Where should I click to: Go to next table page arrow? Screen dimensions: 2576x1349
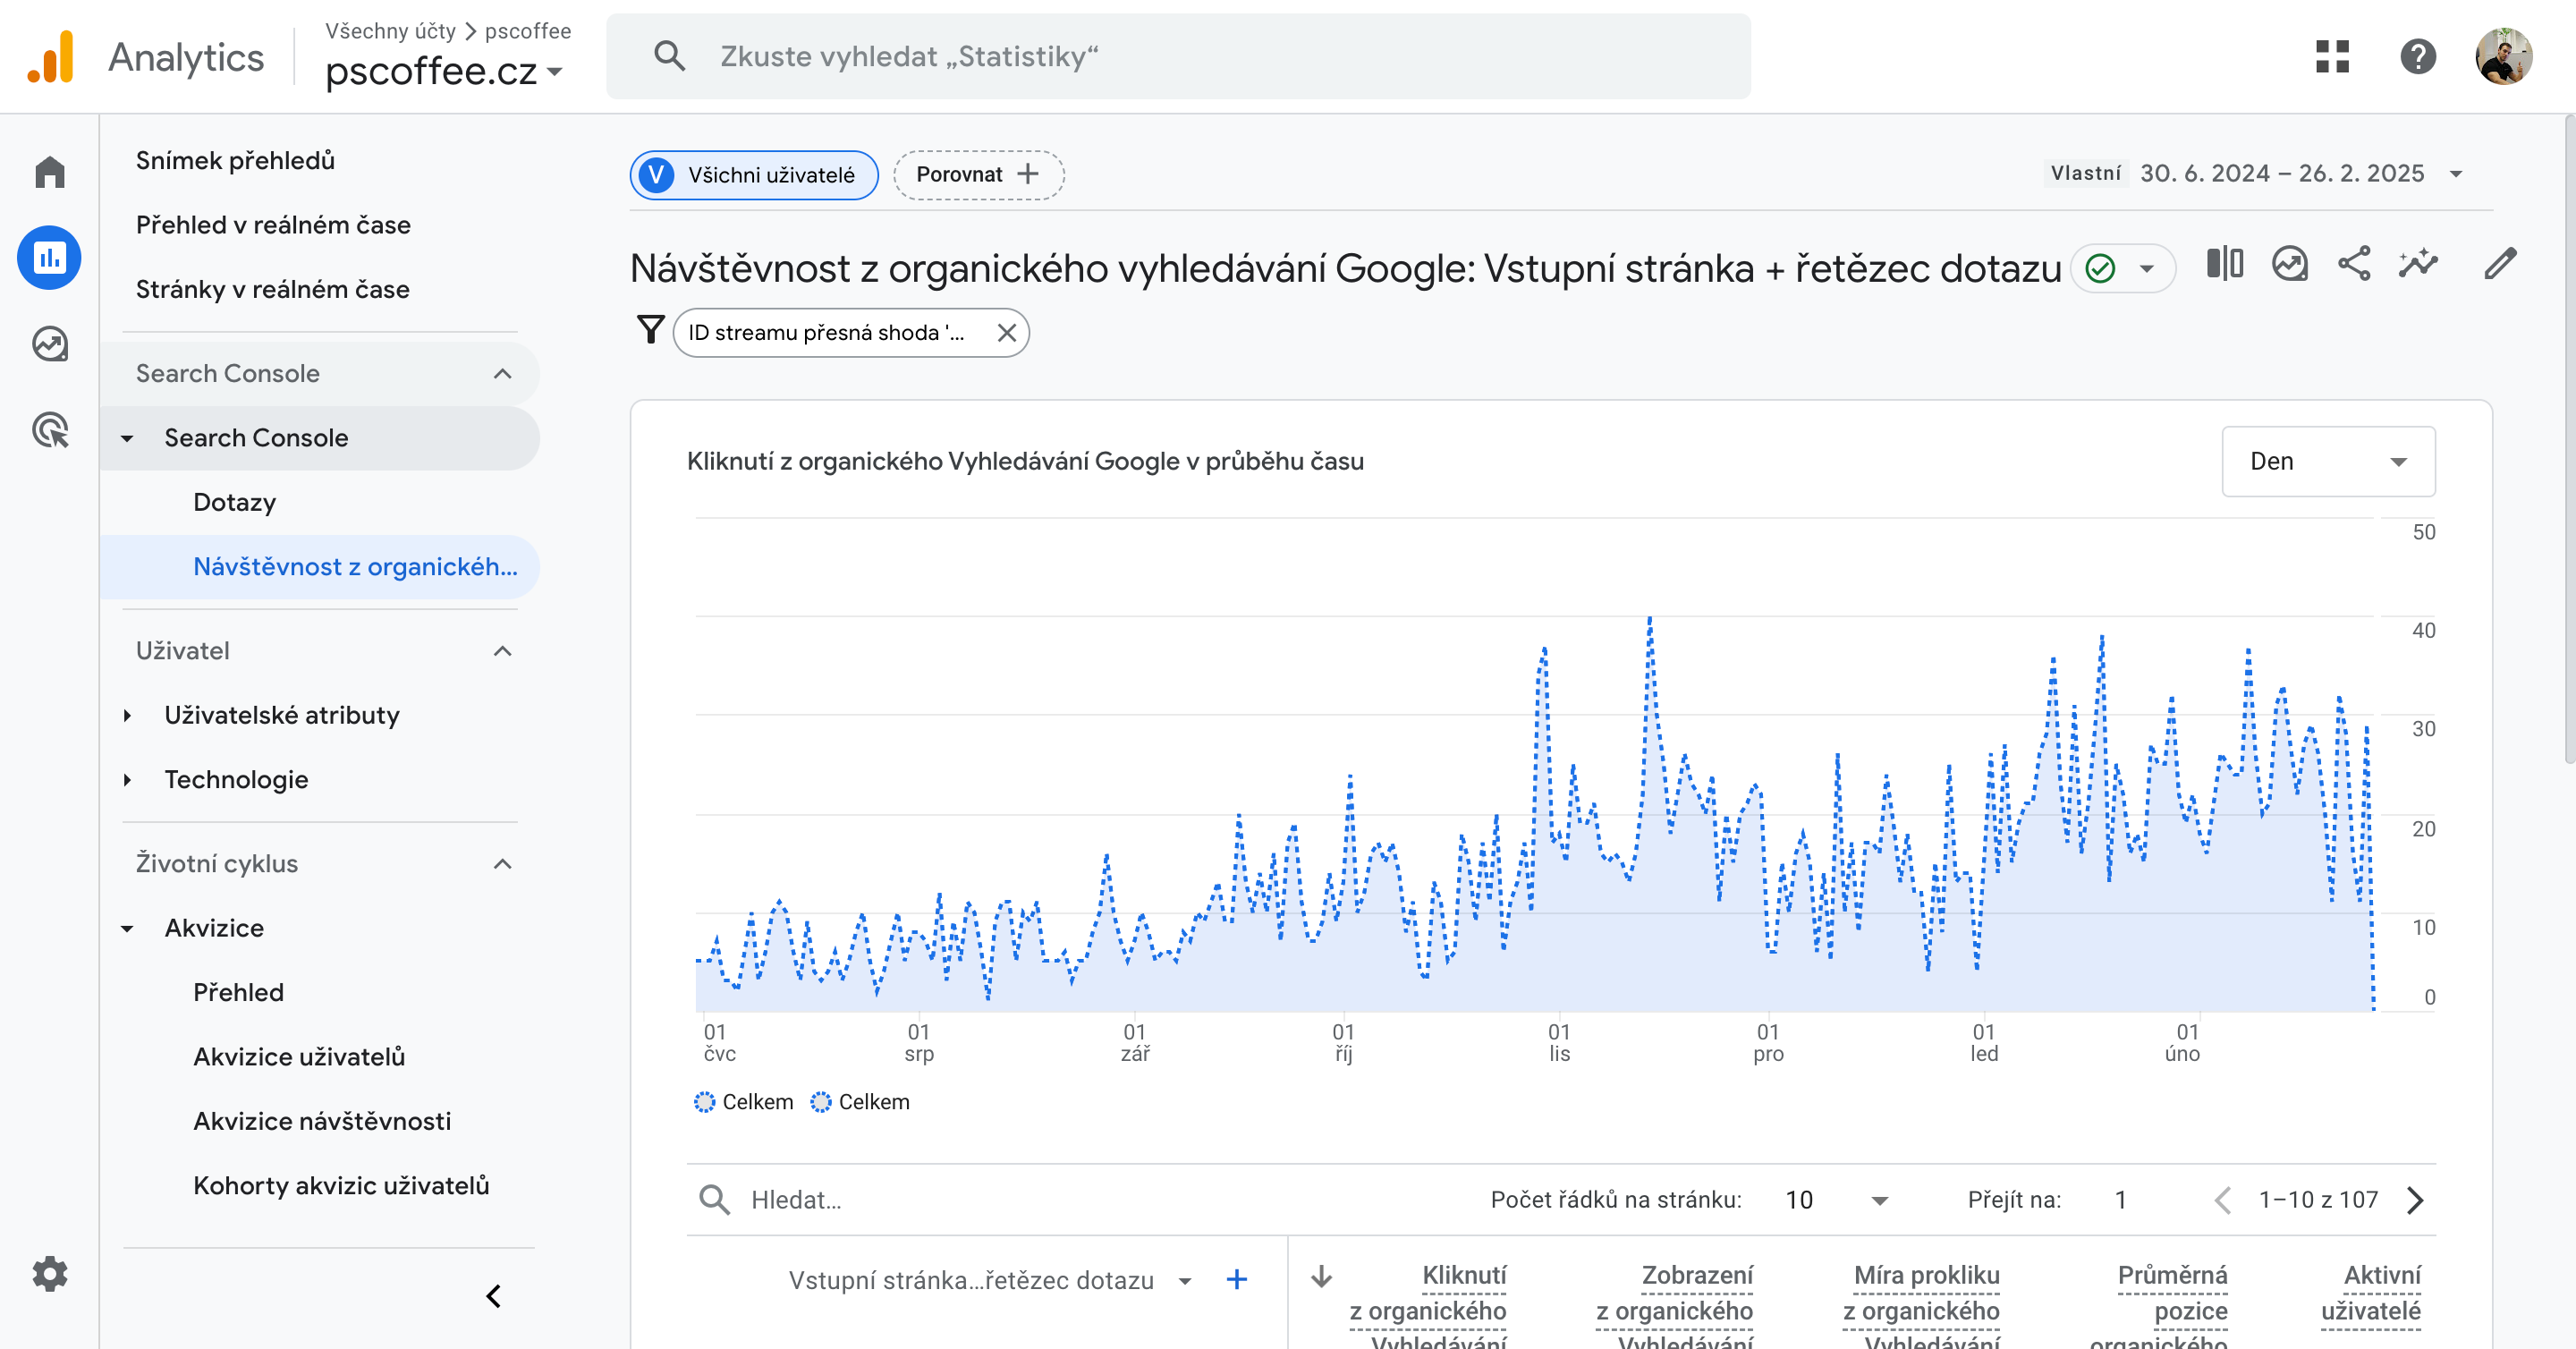[x=2415, y=1200]
